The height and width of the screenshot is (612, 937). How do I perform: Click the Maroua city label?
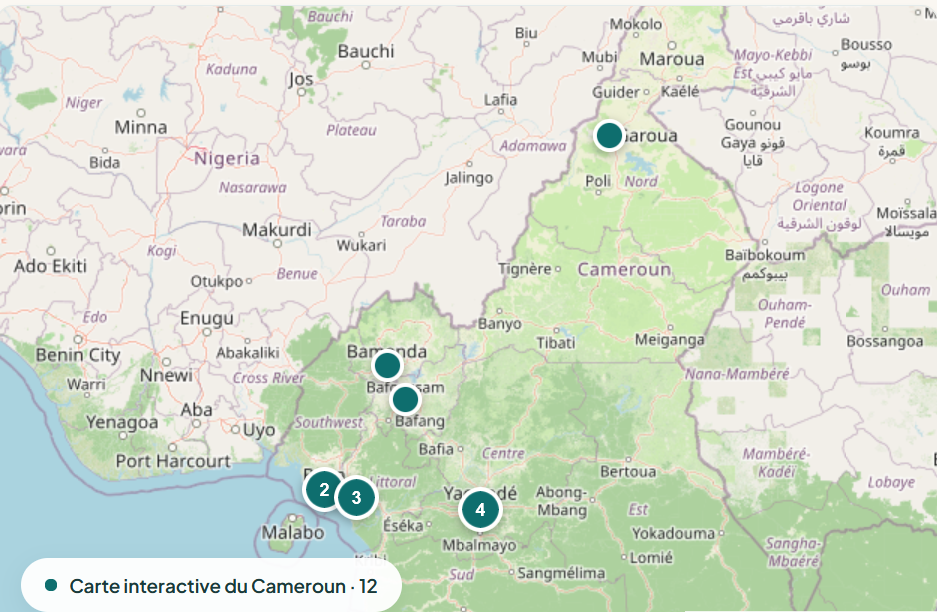[x=672, y=59]
